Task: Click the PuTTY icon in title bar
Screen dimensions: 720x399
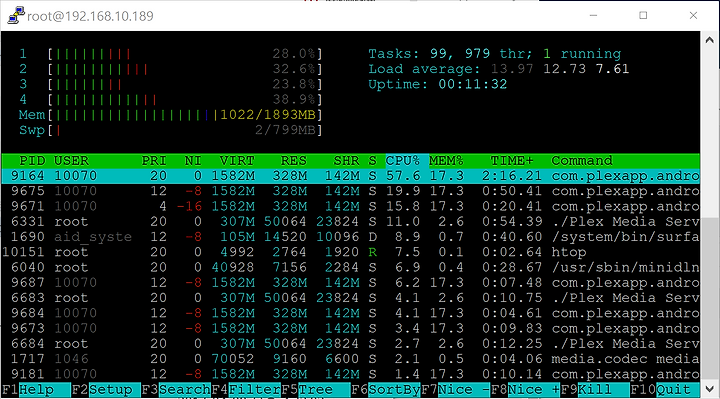Action: click(16, 15)
